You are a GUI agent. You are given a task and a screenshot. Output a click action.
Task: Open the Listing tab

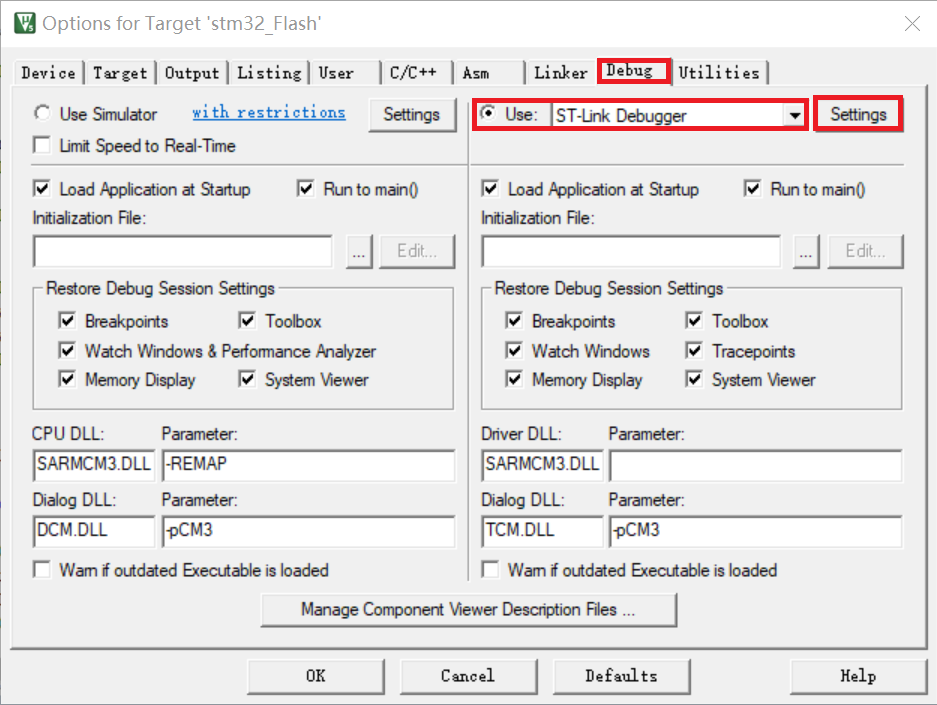[269, 73]
